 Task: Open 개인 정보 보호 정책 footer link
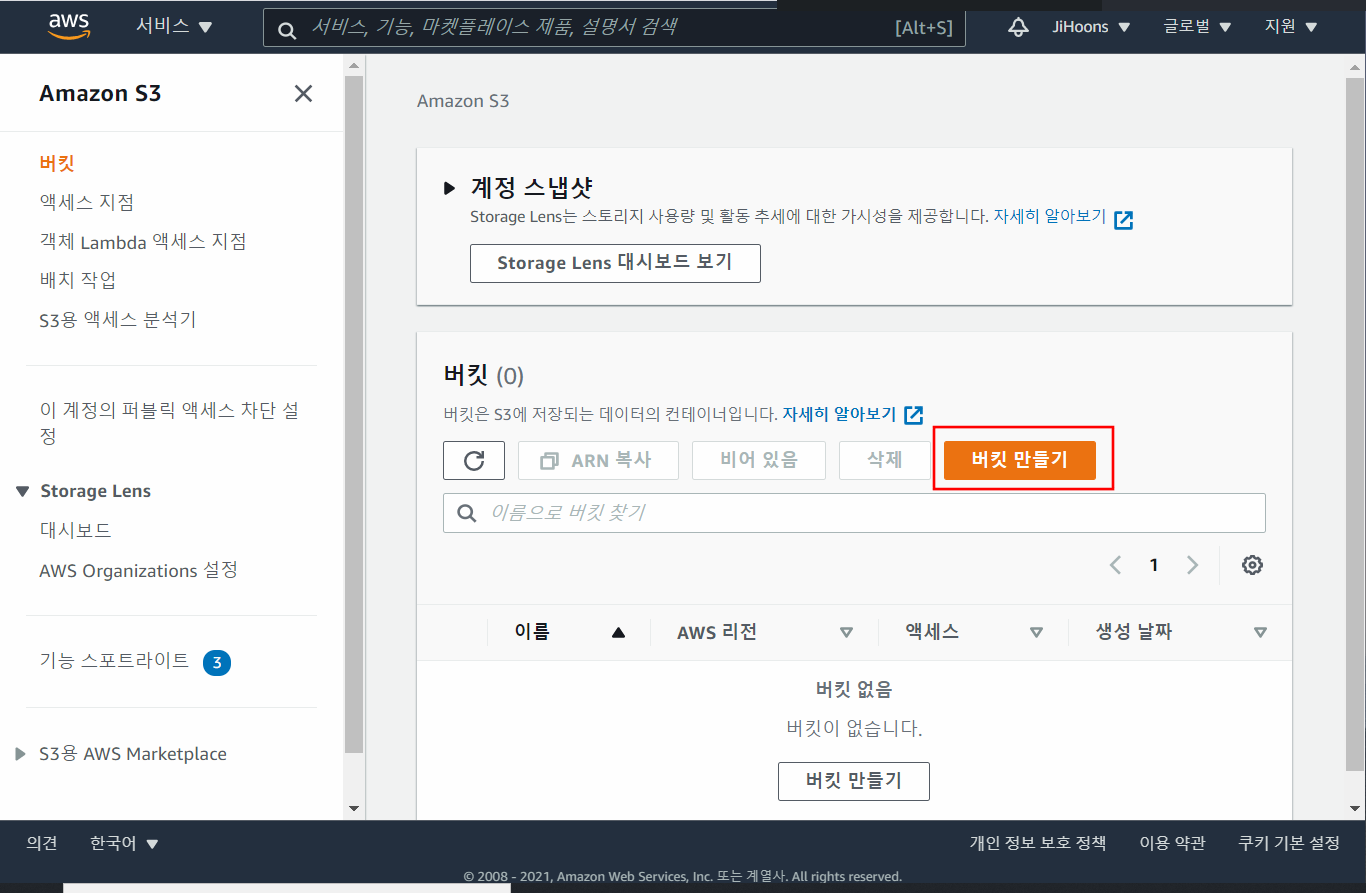pyautogui.click(x=1038, y=843)
